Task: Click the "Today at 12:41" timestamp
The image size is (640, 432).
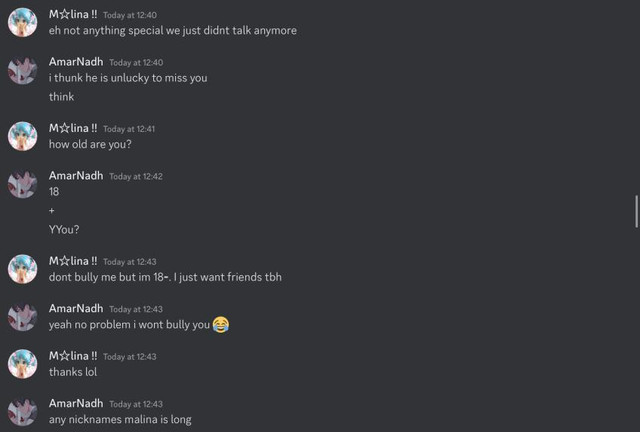Action: coord(129,129)
